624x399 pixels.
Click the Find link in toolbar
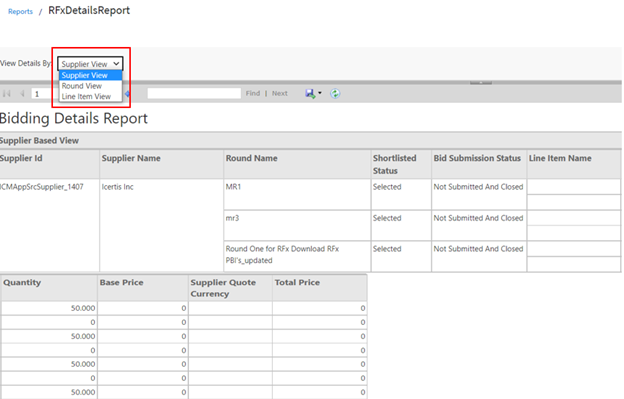pyautogui.click(x=253, y=93)
